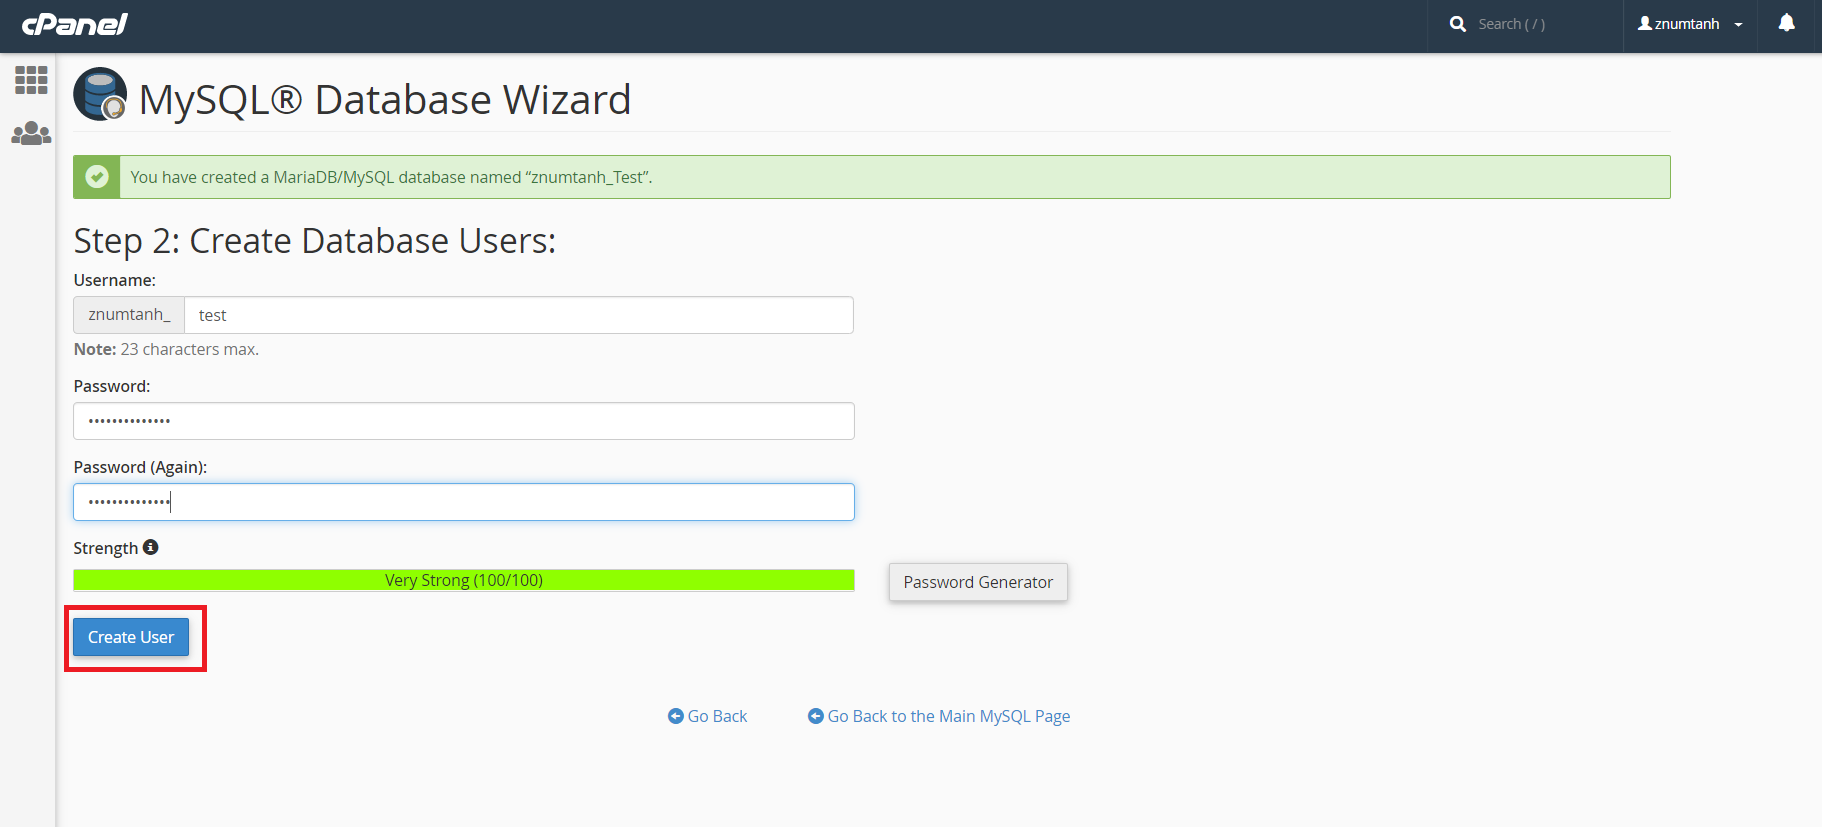
Task: Click the Create User button
Action: pyautogui.click(x=131, y=637)
